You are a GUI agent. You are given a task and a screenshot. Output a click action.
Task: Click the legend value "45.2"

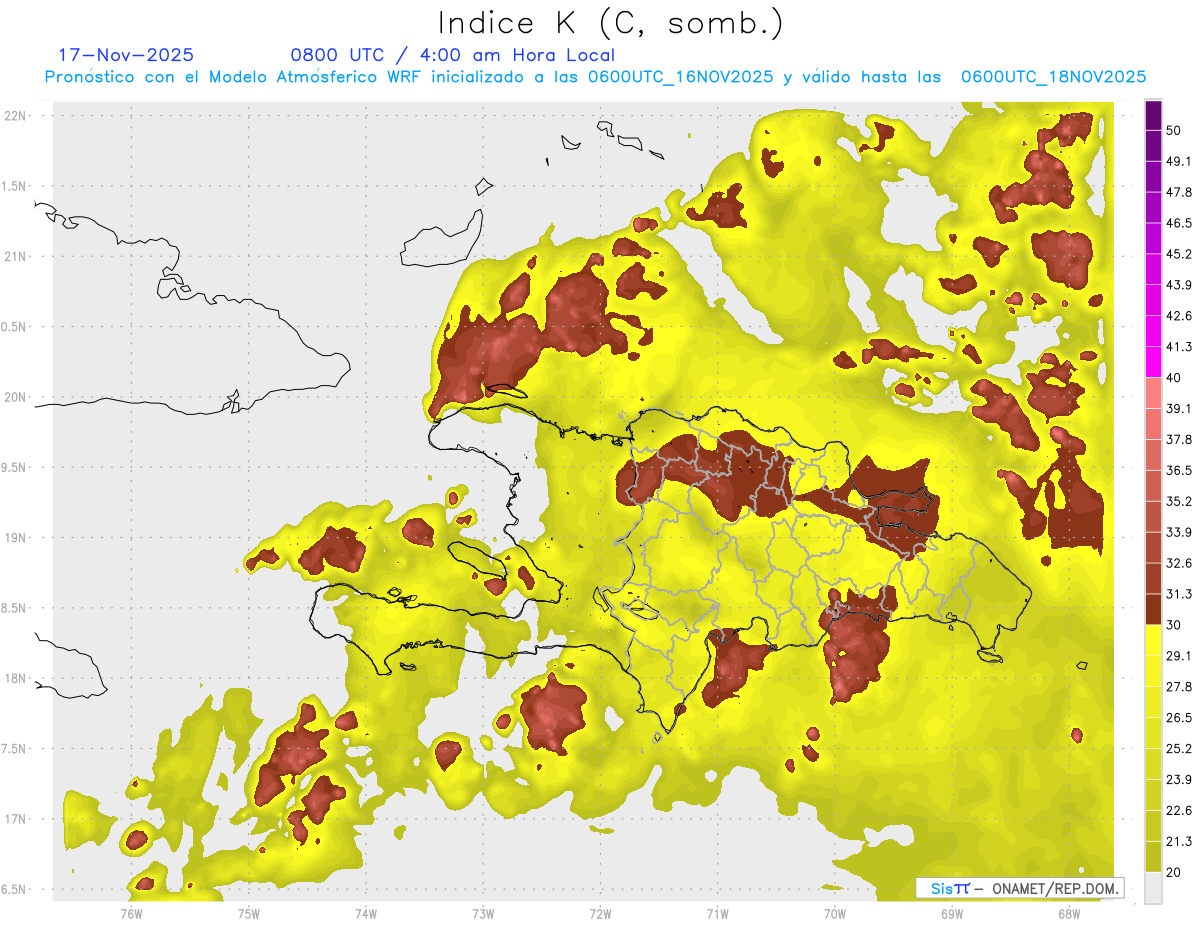click(1178, 254)
